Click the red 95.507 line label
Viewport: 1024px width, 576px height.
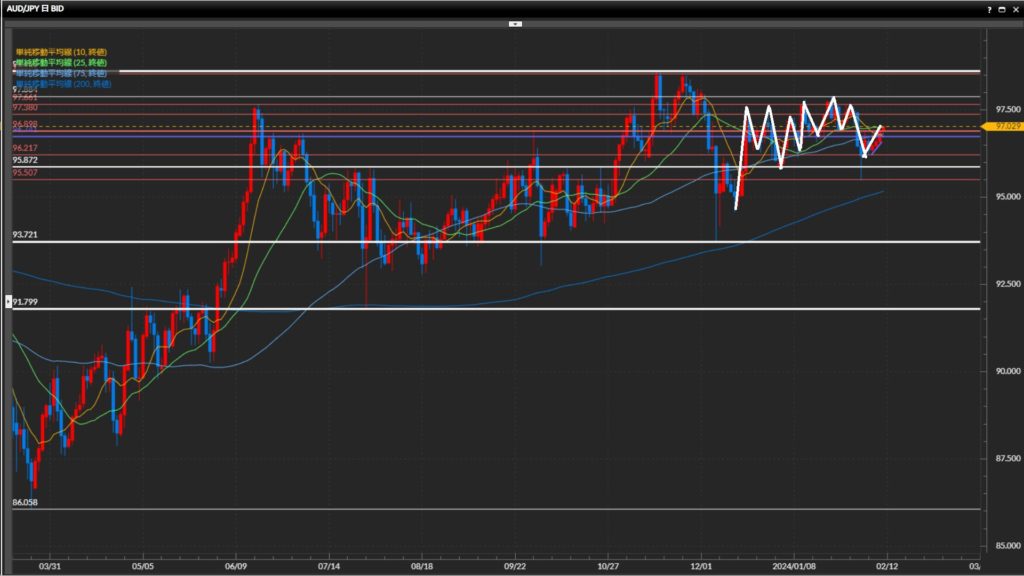[26, 173]
